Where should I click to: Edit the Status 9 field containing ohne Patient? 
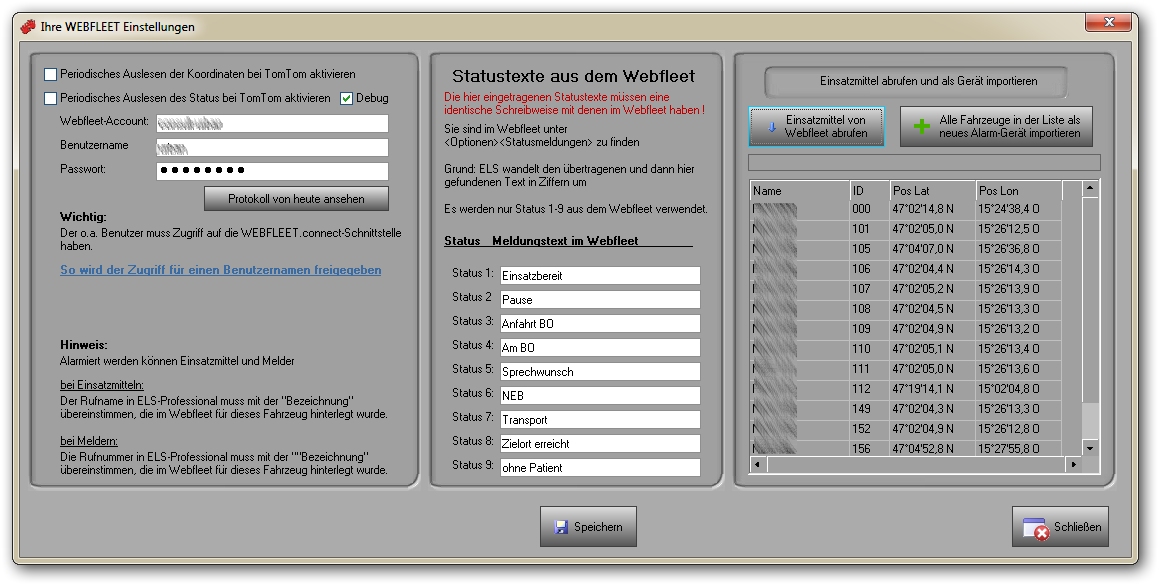tap(599, 468)
